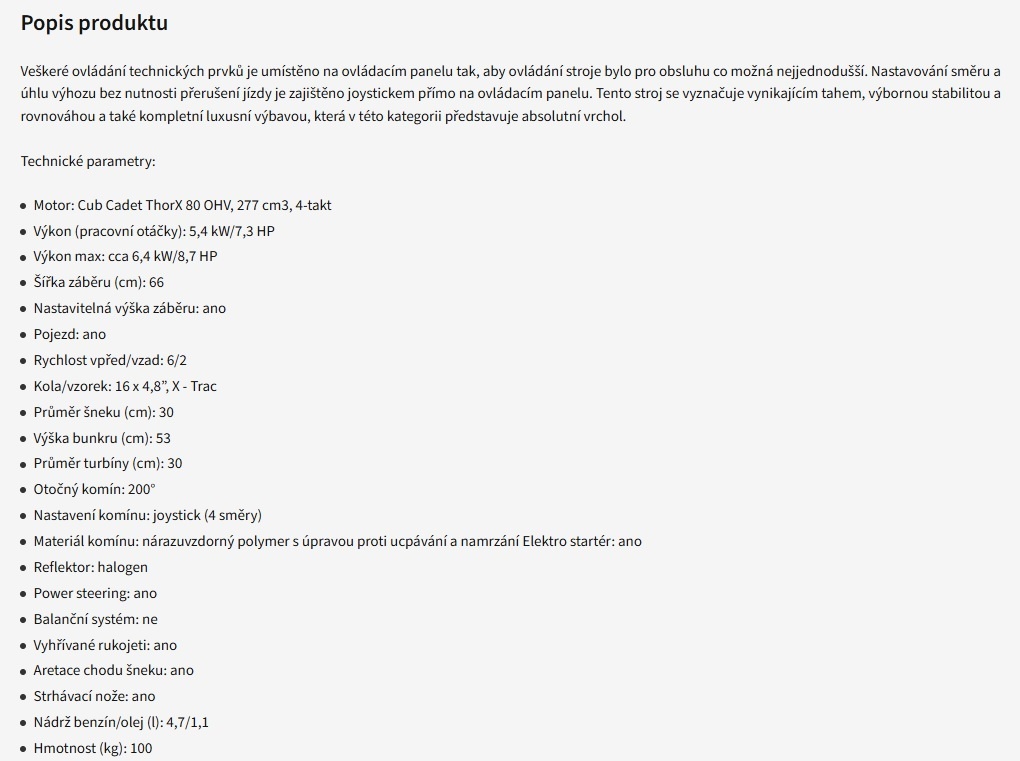This screenshot has height=761, width=1020.
Task: Click the "Výkon max" specification line
Action: [x=125, y=256]
